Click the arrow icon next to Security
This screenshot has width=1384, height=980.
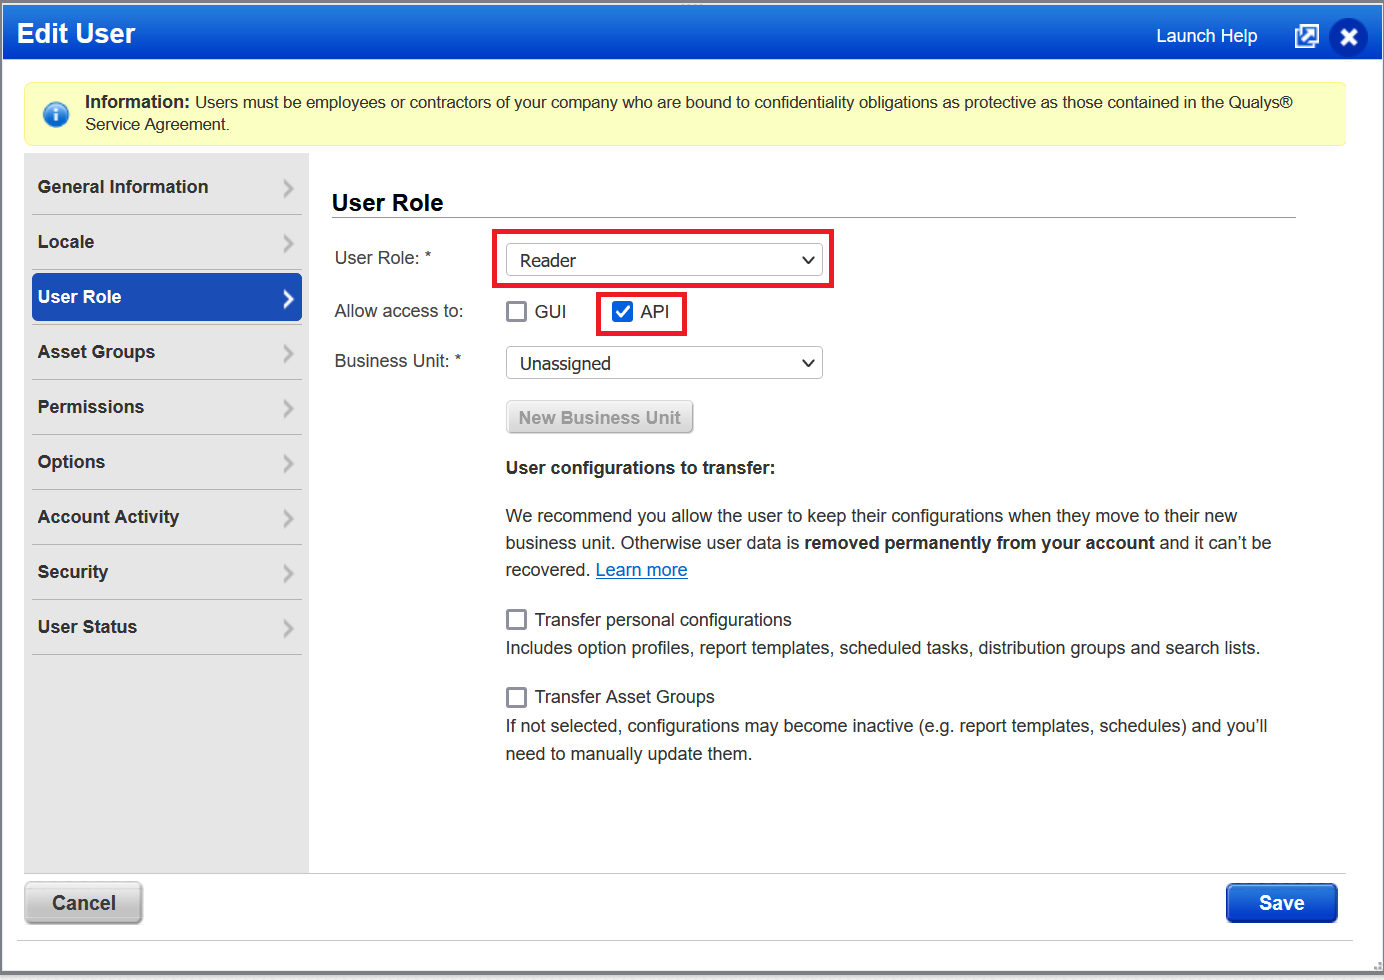pyautogui.click(x=288, y=573)
